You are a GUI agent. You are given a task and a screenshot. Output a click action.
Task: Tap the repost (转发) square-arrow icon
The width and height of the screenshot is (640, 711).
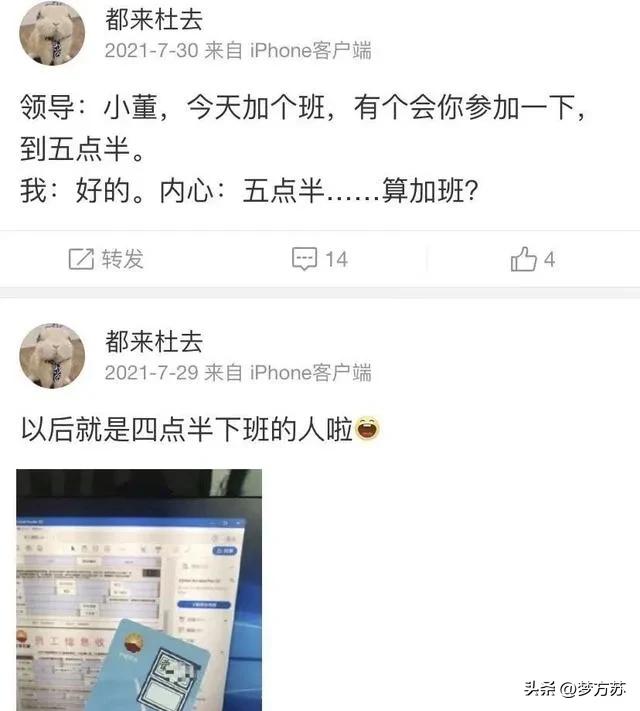81,259
